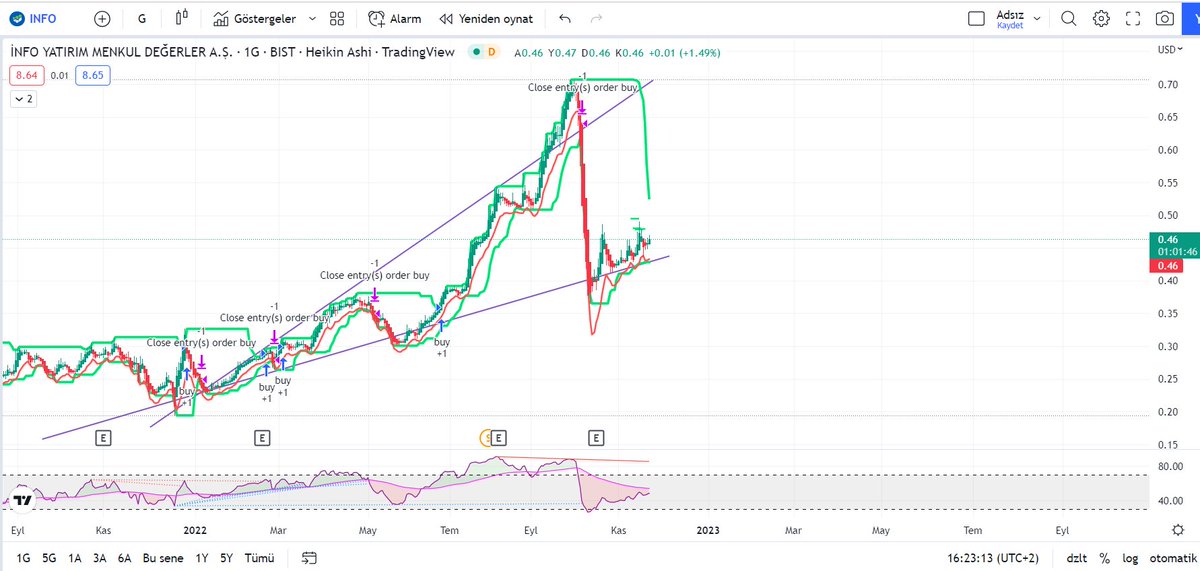The image size is (1200, 571).
Task: Click topmost Close entry(s) order buy label
Action: (x=583, y=88)
